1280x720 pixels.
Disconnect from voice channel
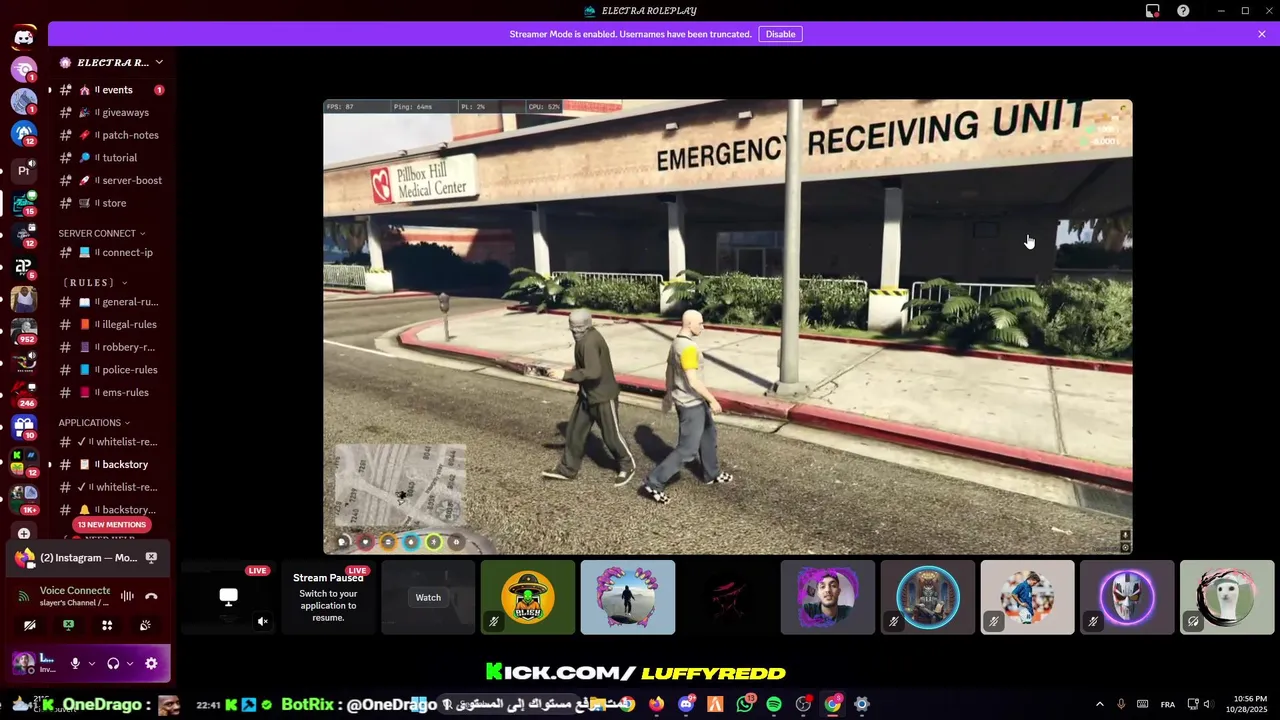(151, 596)
